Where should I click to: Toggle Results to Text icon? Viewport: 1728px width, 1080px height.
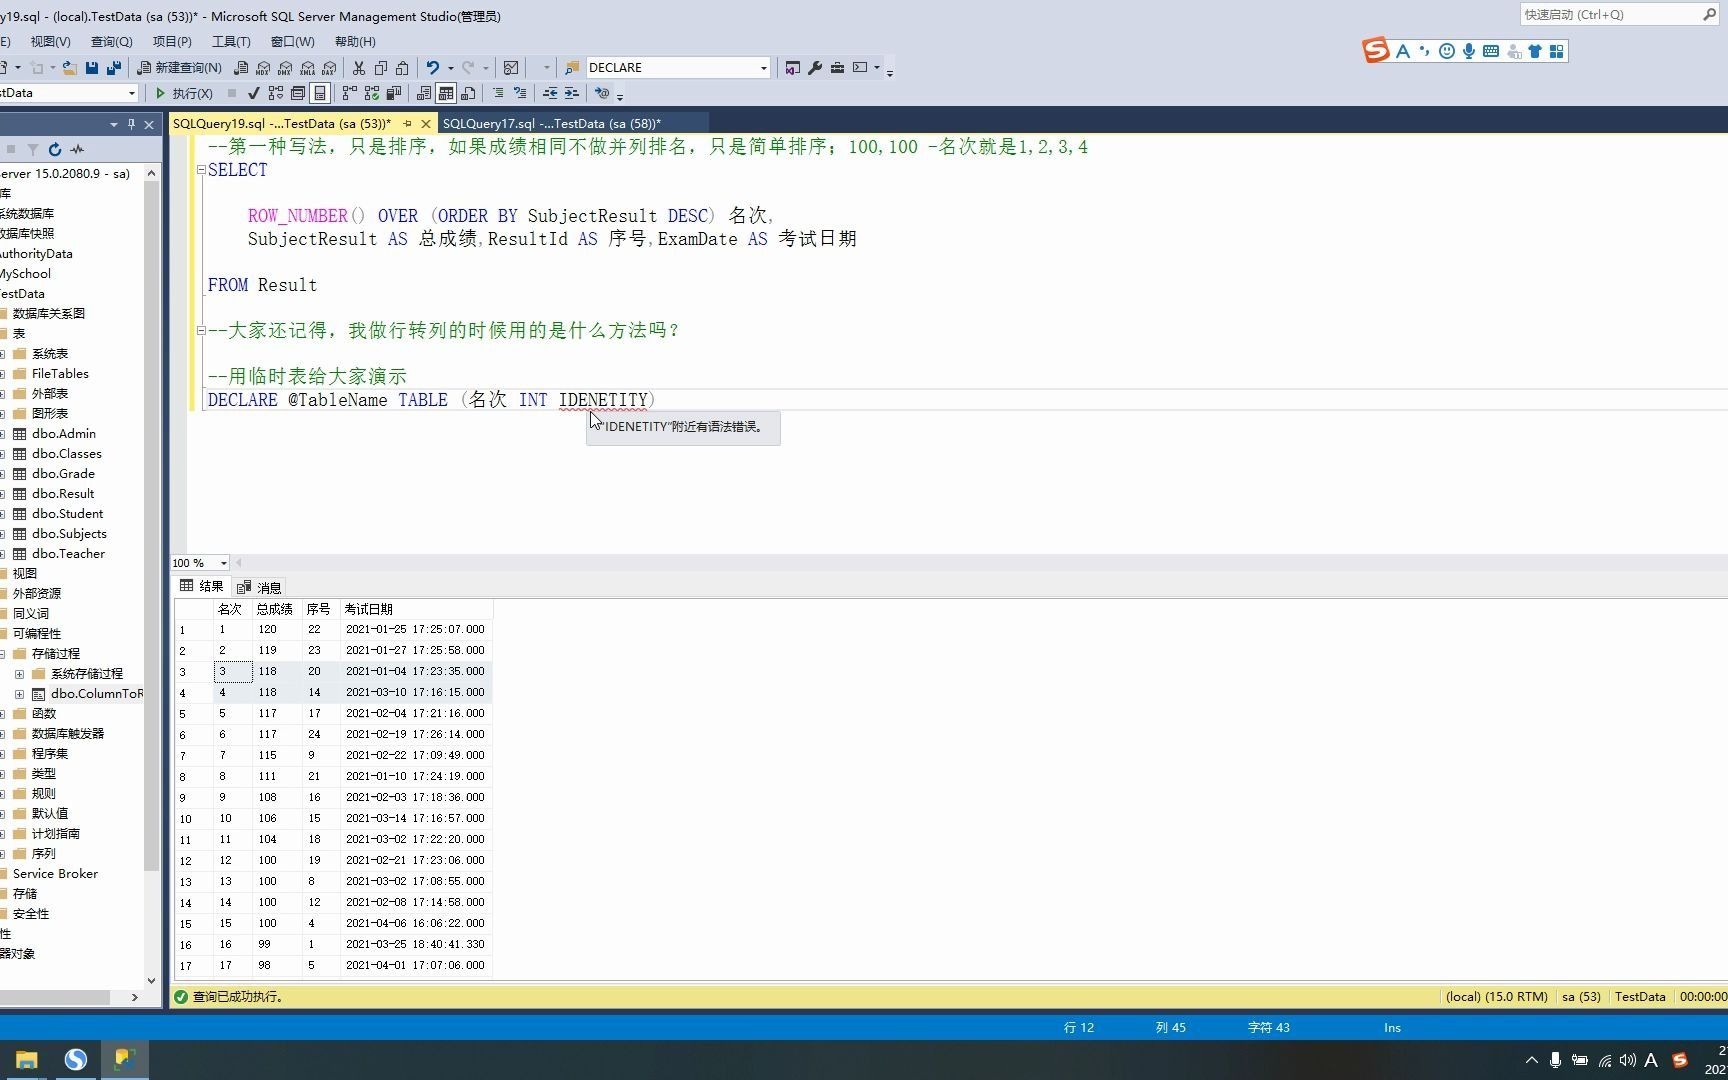[x=424, y=93]
